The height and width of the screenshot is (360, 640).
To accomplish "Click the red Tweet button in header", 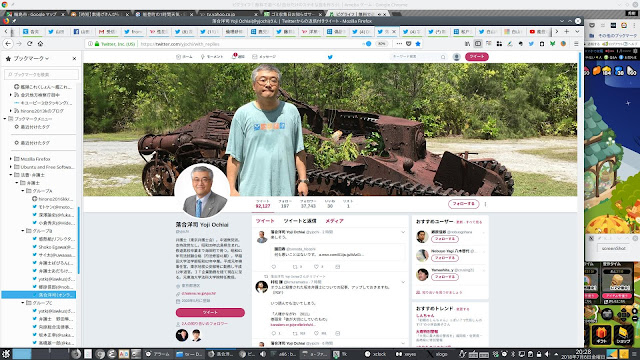I will [x=477, y=57].
